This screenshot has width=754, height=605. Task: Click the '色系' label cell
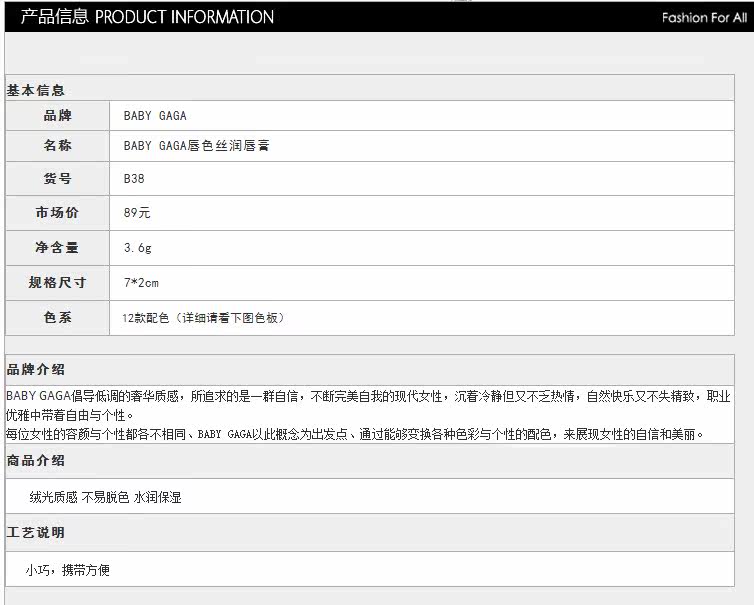click(x=58, y=317)
